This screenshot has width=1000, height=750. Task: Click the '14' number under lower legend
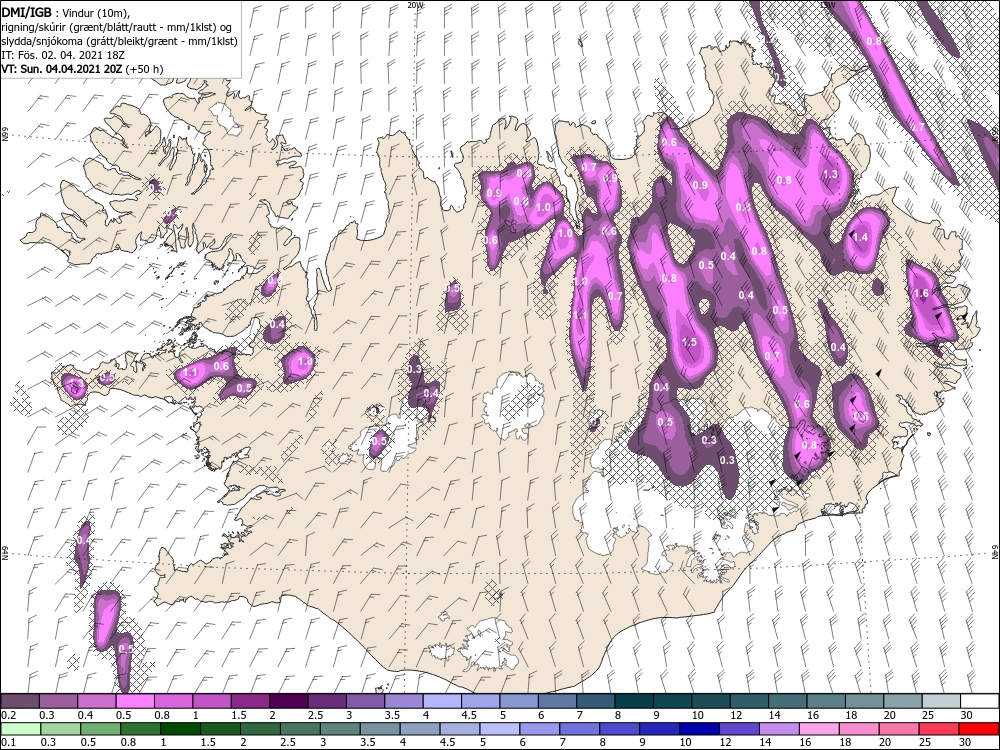764,743
